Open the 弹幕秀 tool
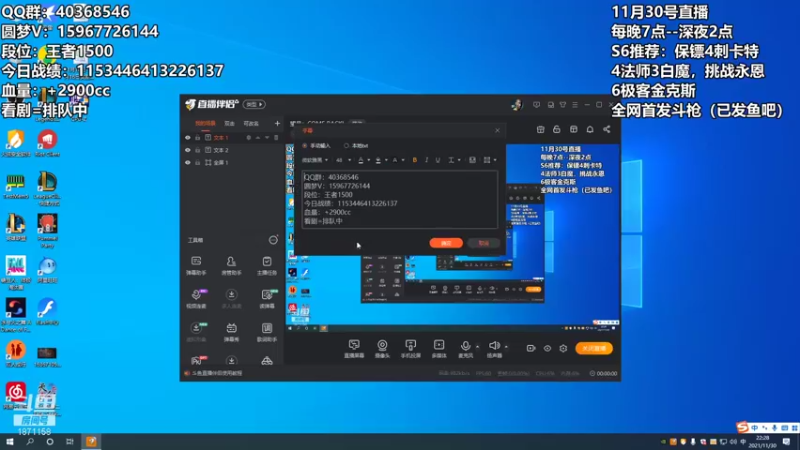The image size is (800, 450). (231, 332)
